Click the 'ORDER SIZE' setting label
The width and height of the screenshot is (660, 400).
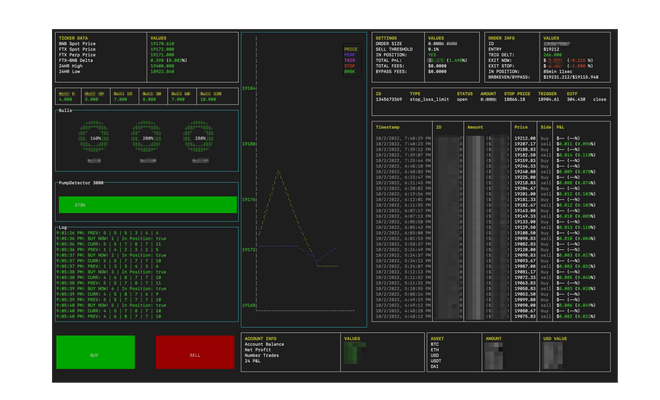click(389, 44)
